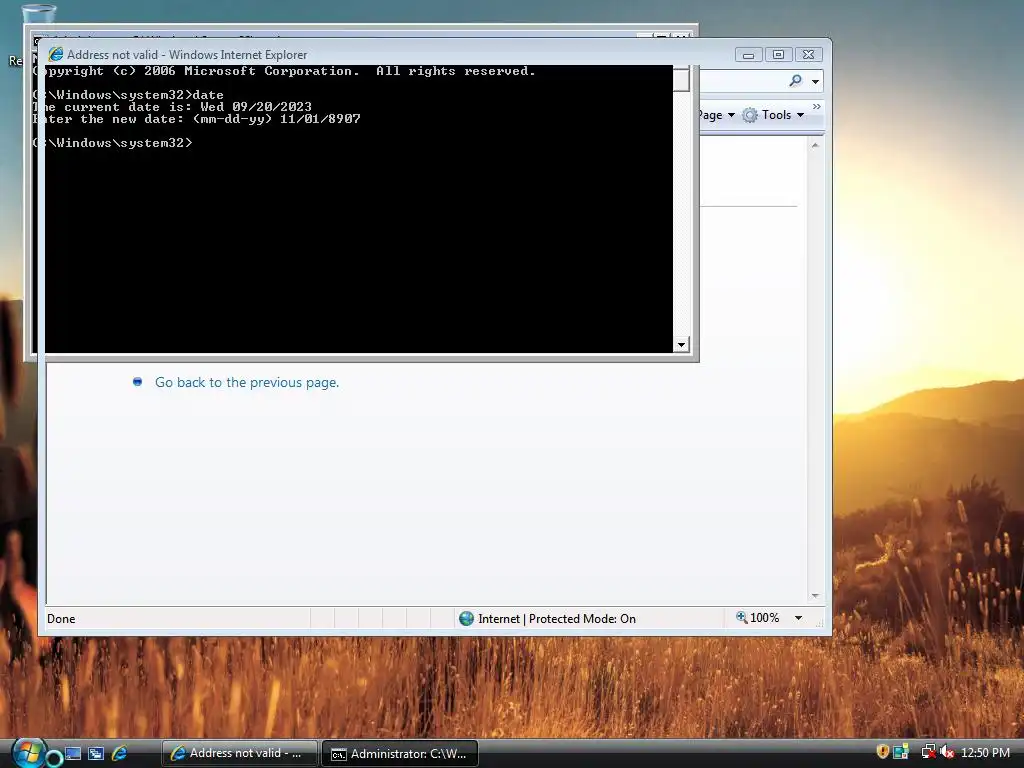1024x768 pixels.
Task: Click the Tools gear icon
Action: click(750, 115)
